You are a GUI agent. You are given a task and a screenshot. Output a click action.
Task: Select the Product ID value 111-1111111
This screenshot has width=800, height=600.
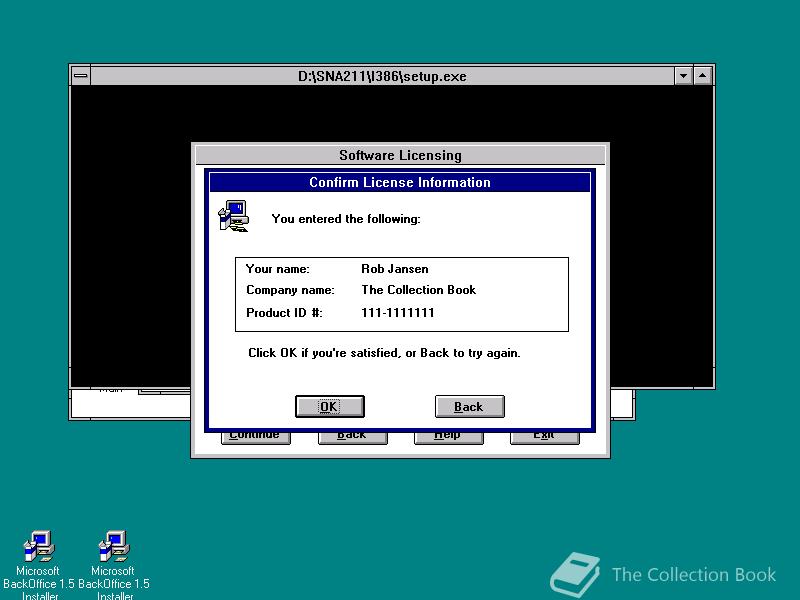tap(398, 313)
